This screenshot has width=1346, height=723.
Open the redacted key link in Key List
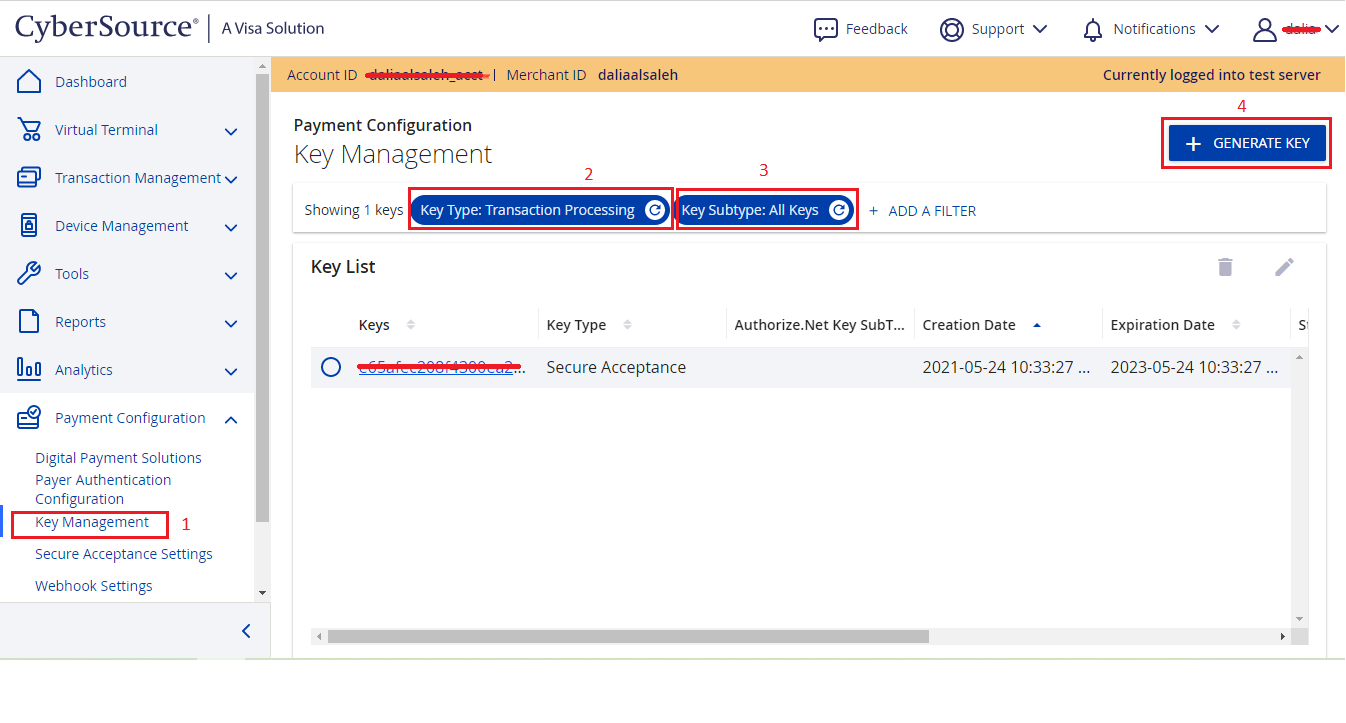pos(440,367)
